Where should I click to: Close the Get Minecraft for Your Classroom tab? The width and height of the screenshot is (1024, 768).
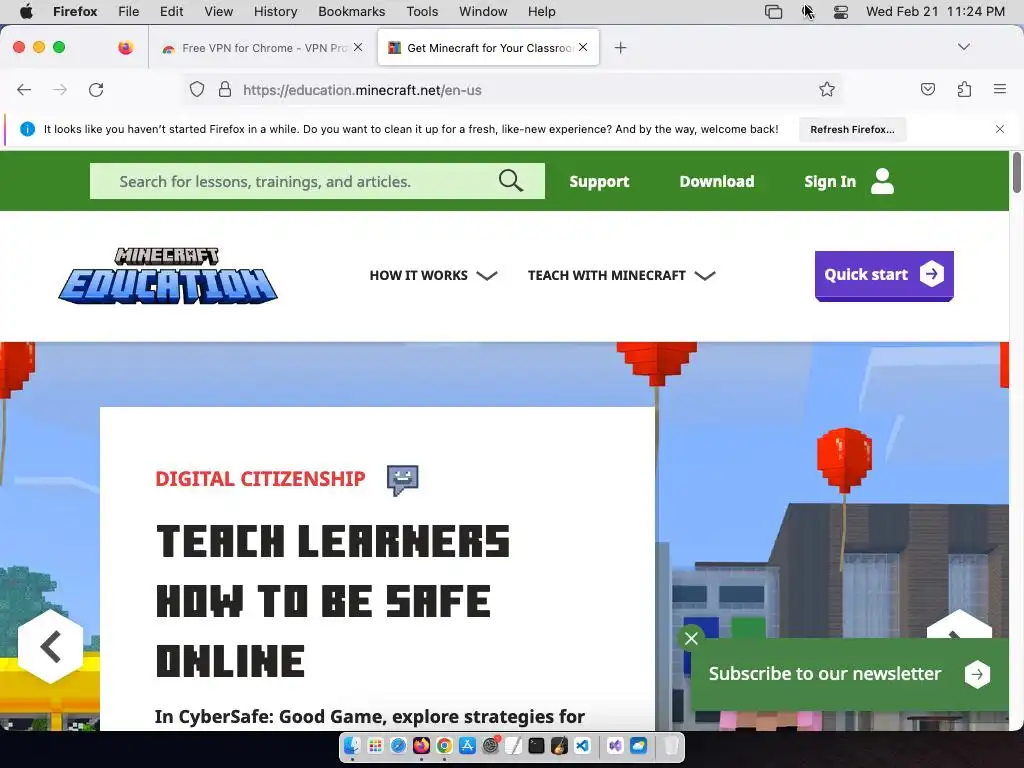click(x=583, y=47)
